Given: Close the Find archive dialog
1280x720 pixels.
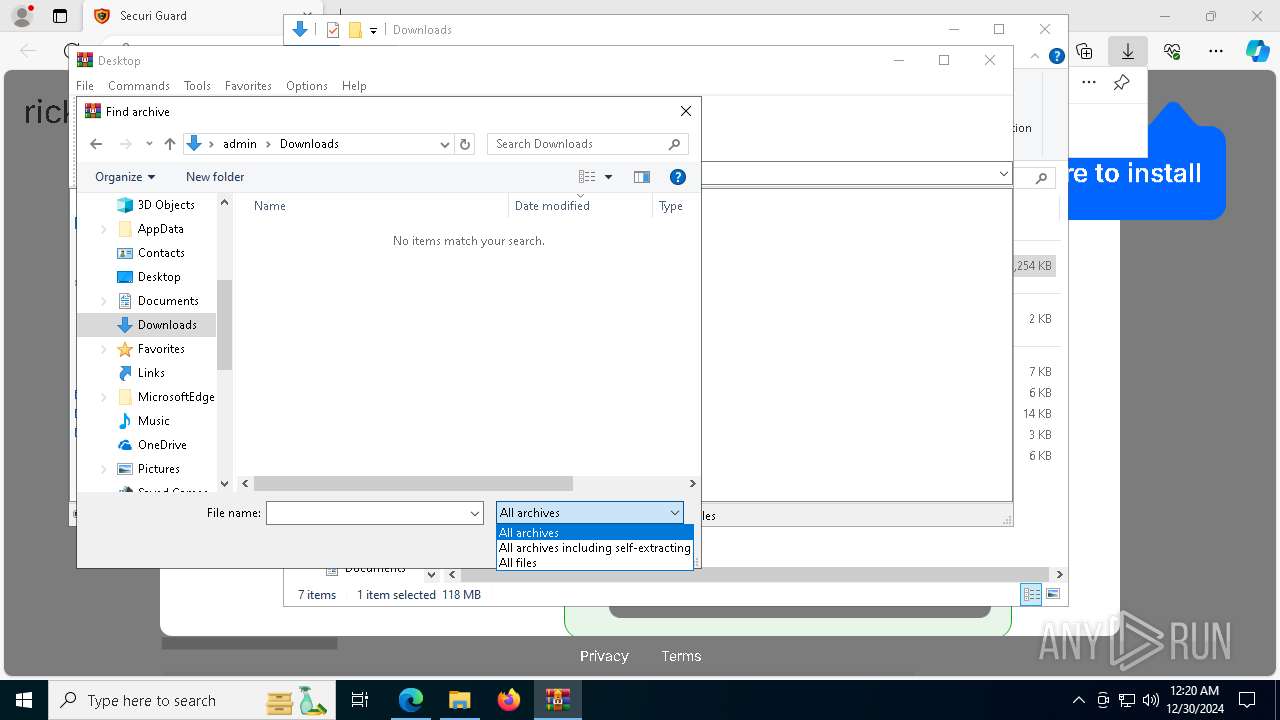Looking at the screenshot, I should [685, 111].
